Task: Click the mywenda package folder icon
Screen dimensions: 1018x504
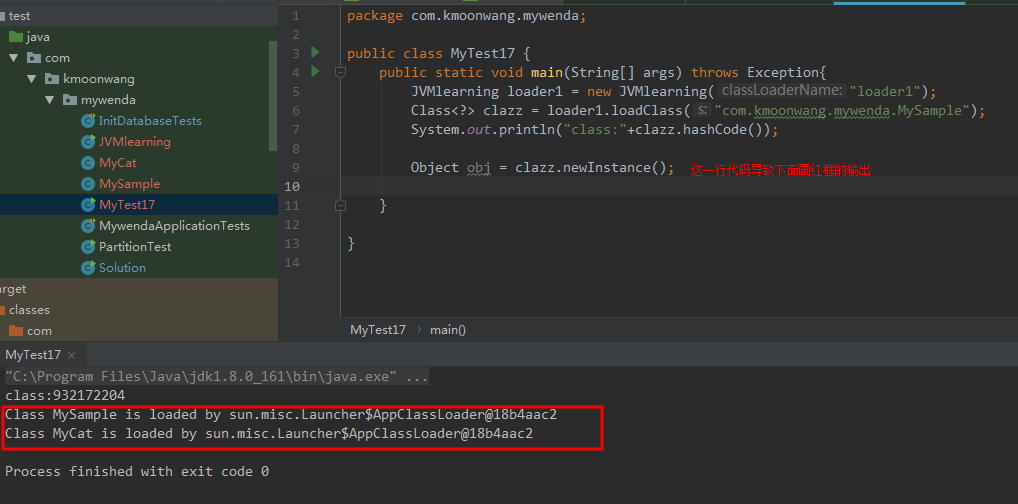Action: [x=70, y=100]
